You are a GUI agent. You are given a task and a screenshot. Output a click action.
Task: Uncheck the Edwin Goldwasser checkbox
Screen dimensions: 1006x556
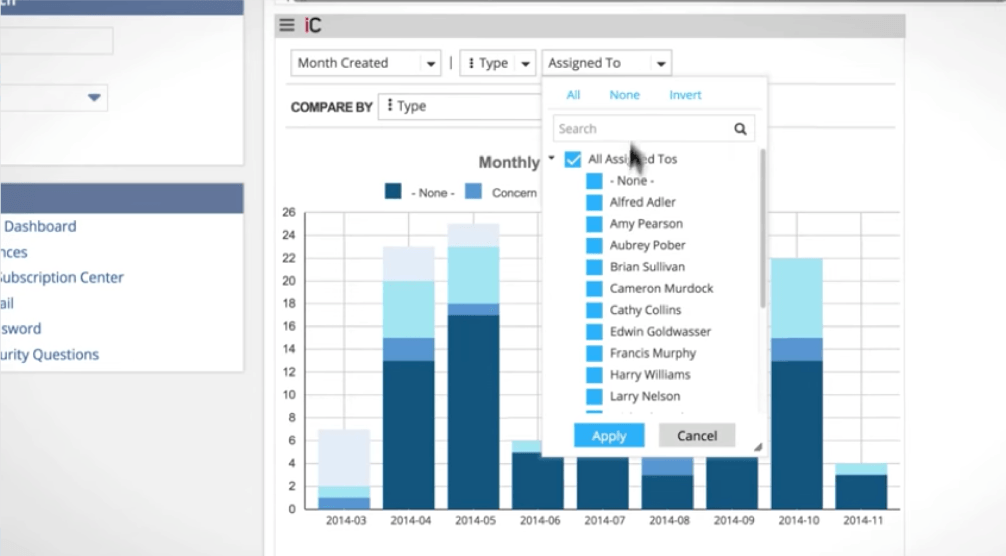594,332
